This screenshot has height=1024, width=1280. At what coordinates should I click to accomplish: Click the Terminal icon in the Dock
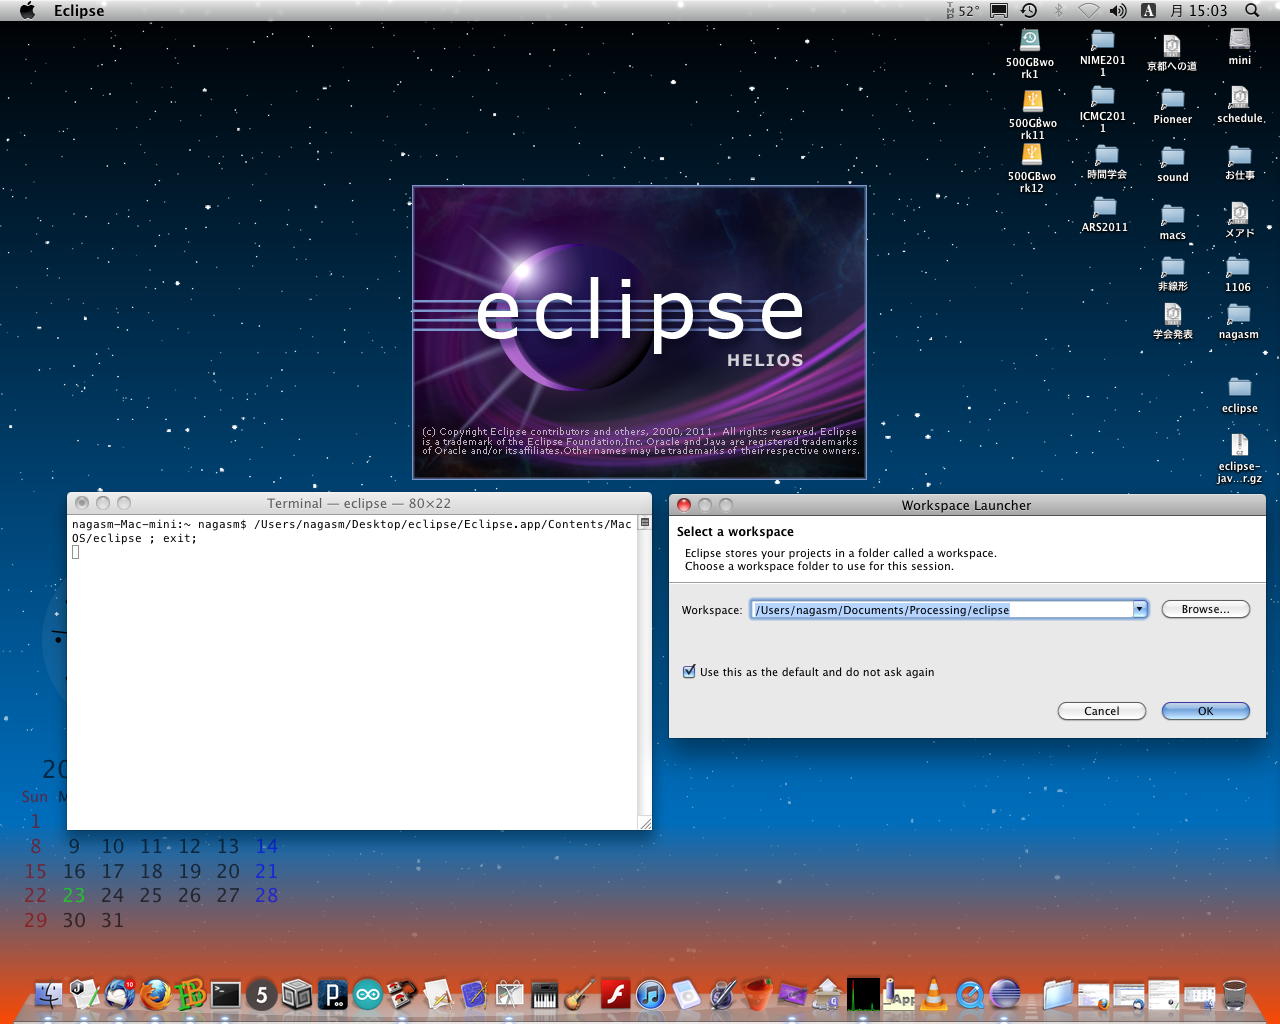(x=225, y=995)
